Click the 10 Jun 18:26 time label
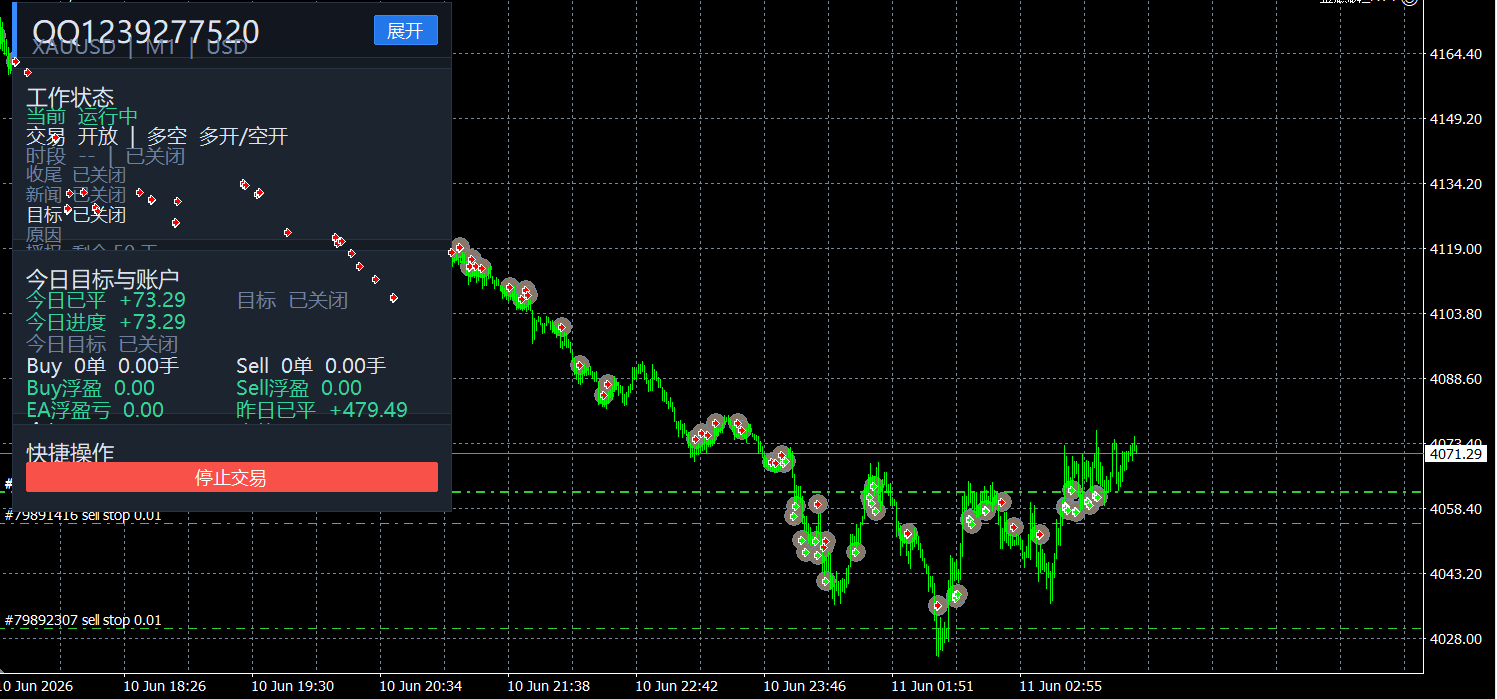 pyautogui.click(x=165, y=687)
